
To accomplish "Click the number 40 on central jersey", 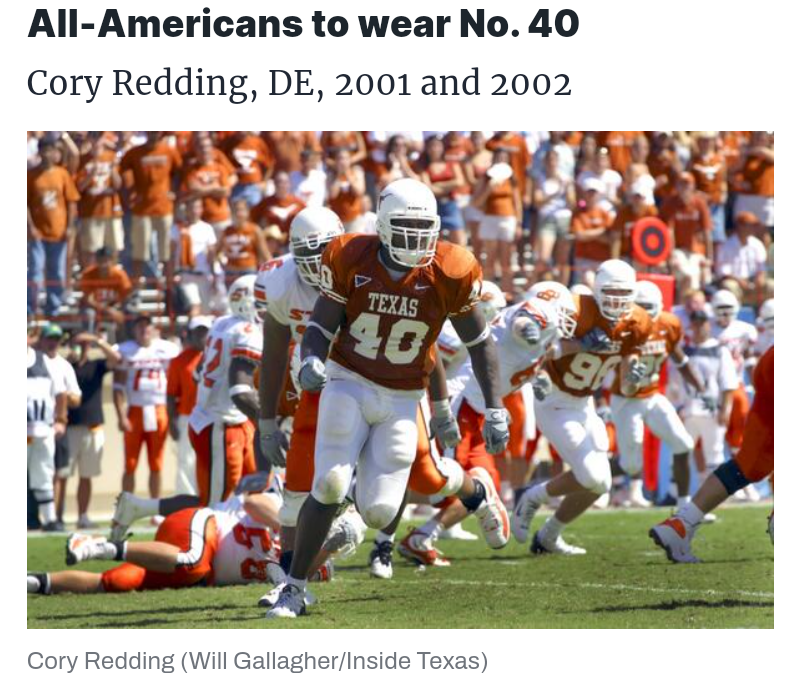I will coord(390,338).
